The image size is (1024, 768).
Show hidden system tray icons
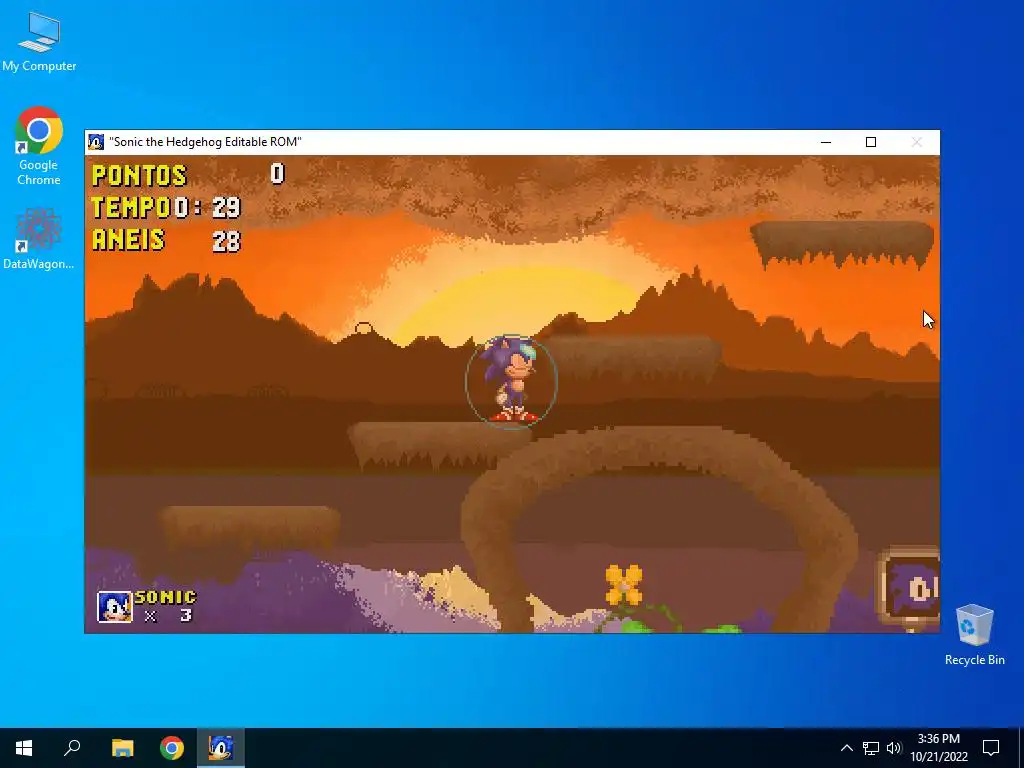(846, 748)
